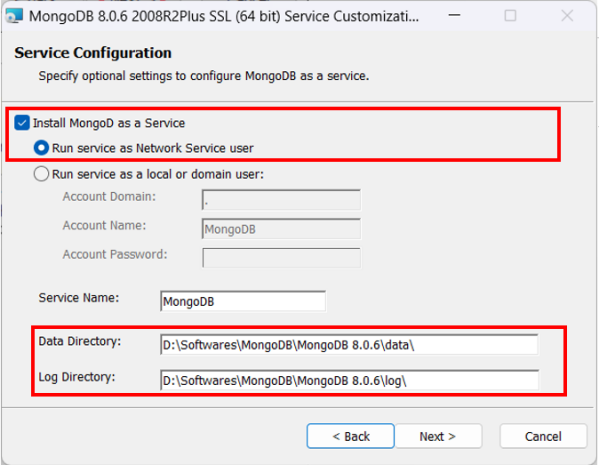Click the Account Password field

281,258
